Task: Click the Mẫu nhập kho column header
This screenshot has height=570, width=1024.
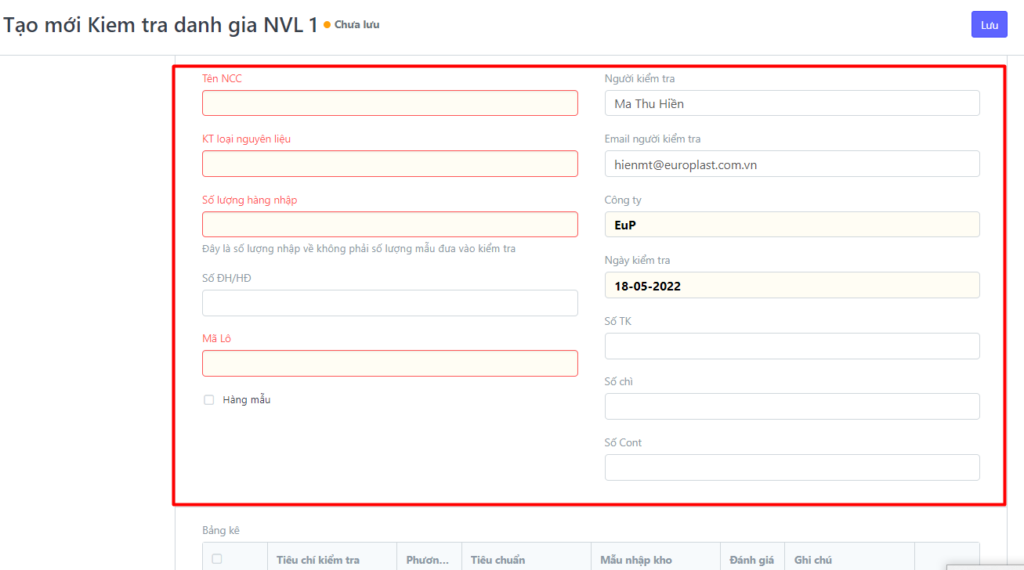Action: click(x=636, y=560)
